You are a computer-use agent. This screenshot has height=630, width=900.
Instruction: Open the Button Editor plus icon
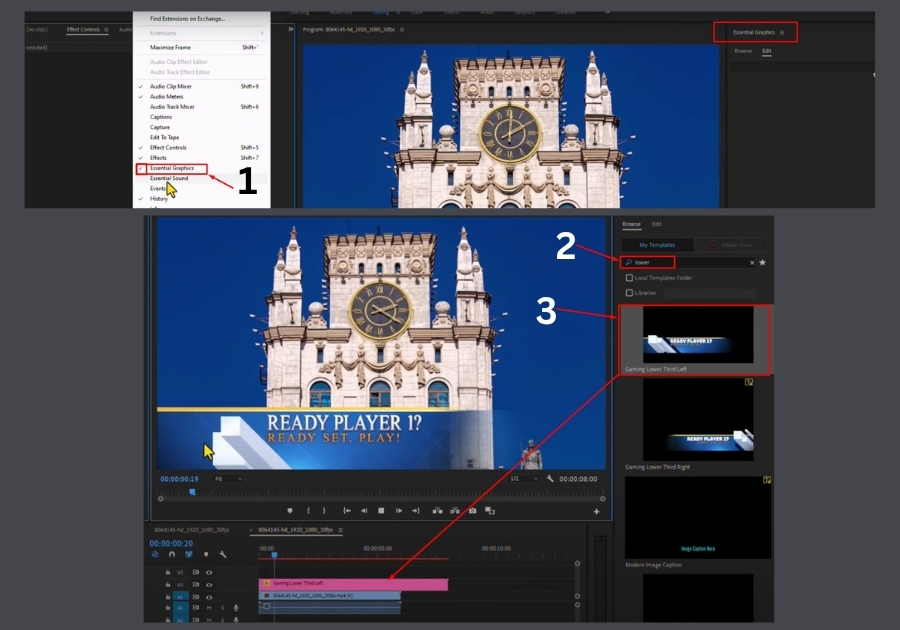click(596, 511)
